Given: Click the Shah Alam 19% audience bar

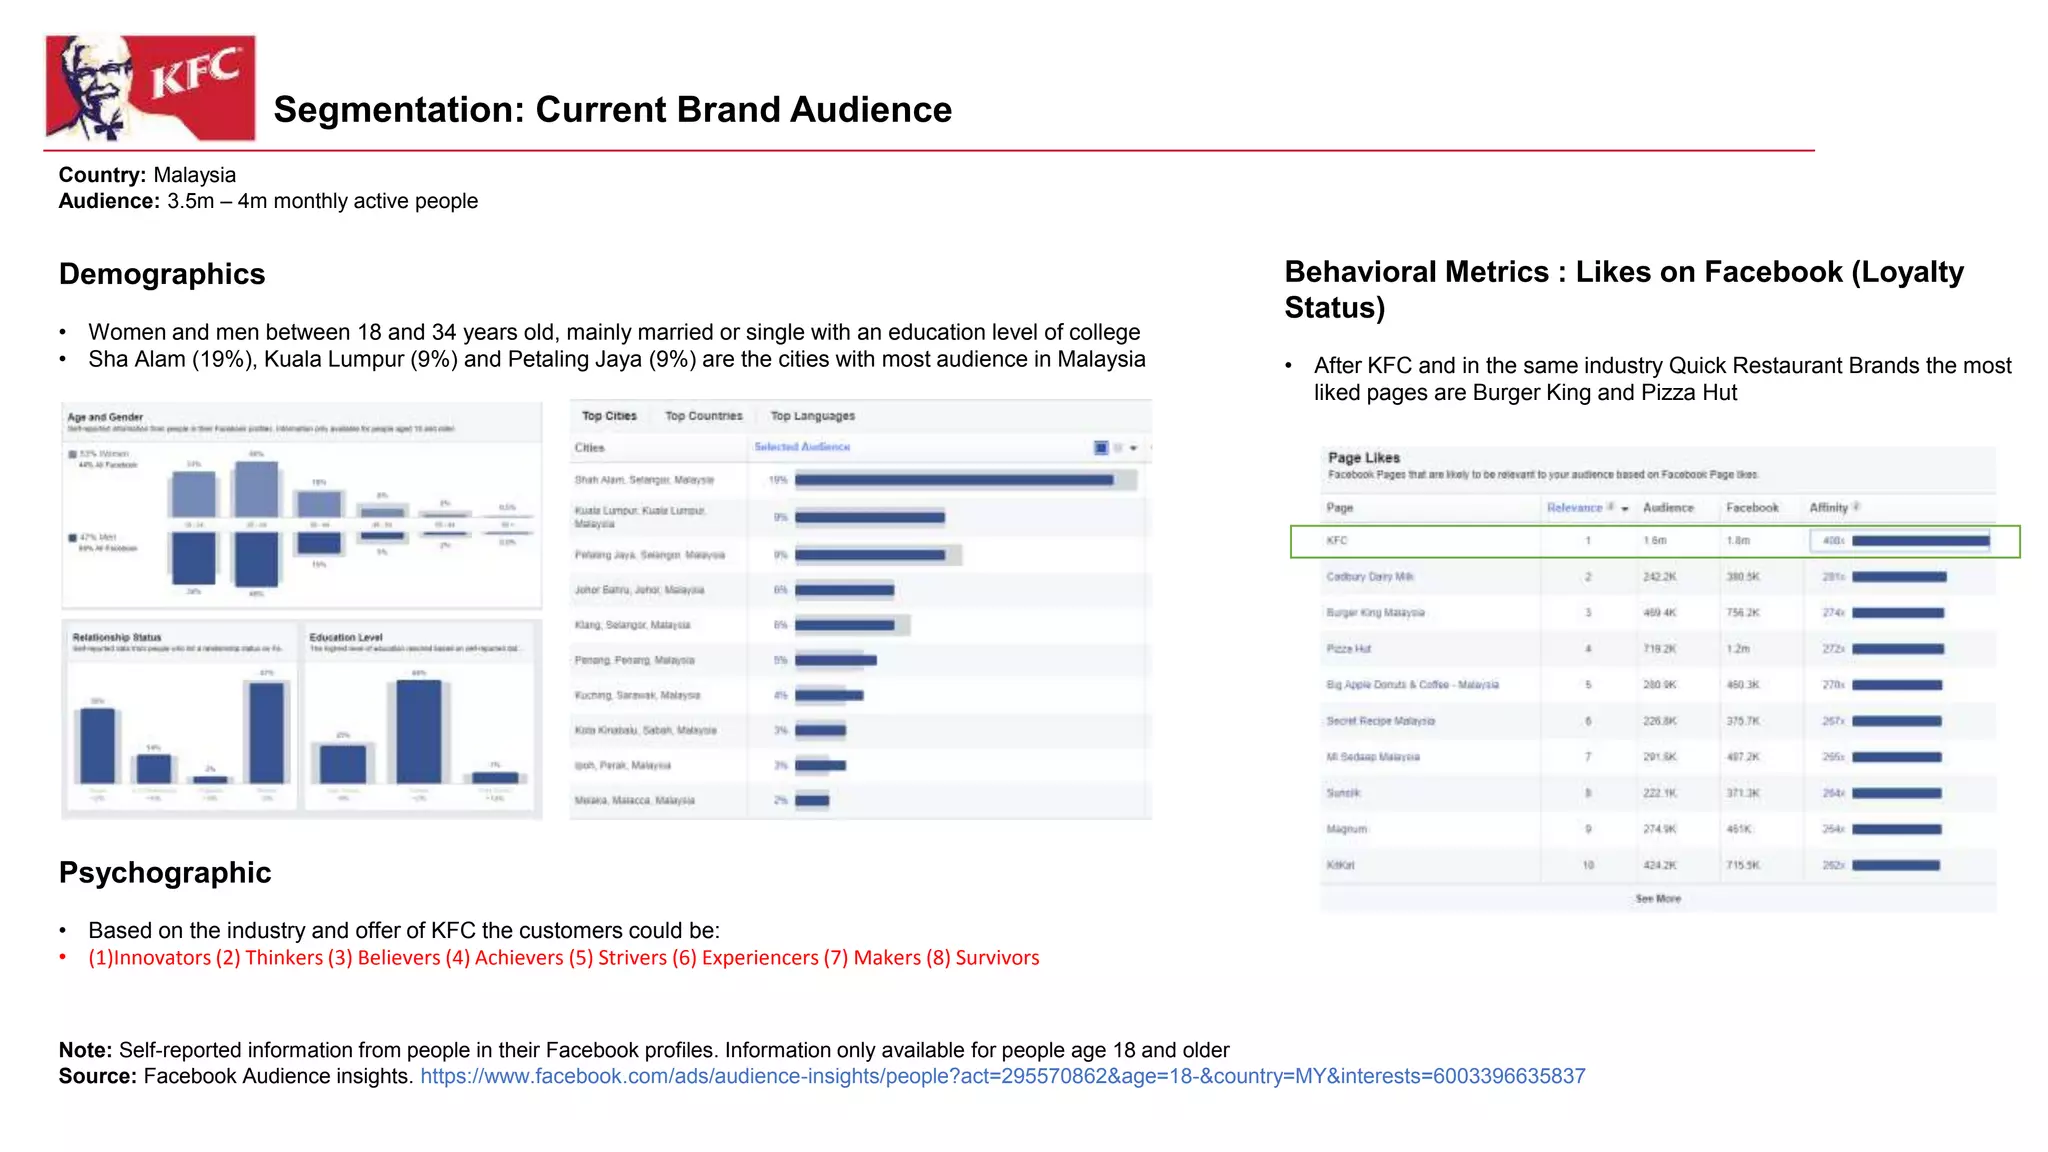Looking at the screenshot, I should tap(954, 480).
